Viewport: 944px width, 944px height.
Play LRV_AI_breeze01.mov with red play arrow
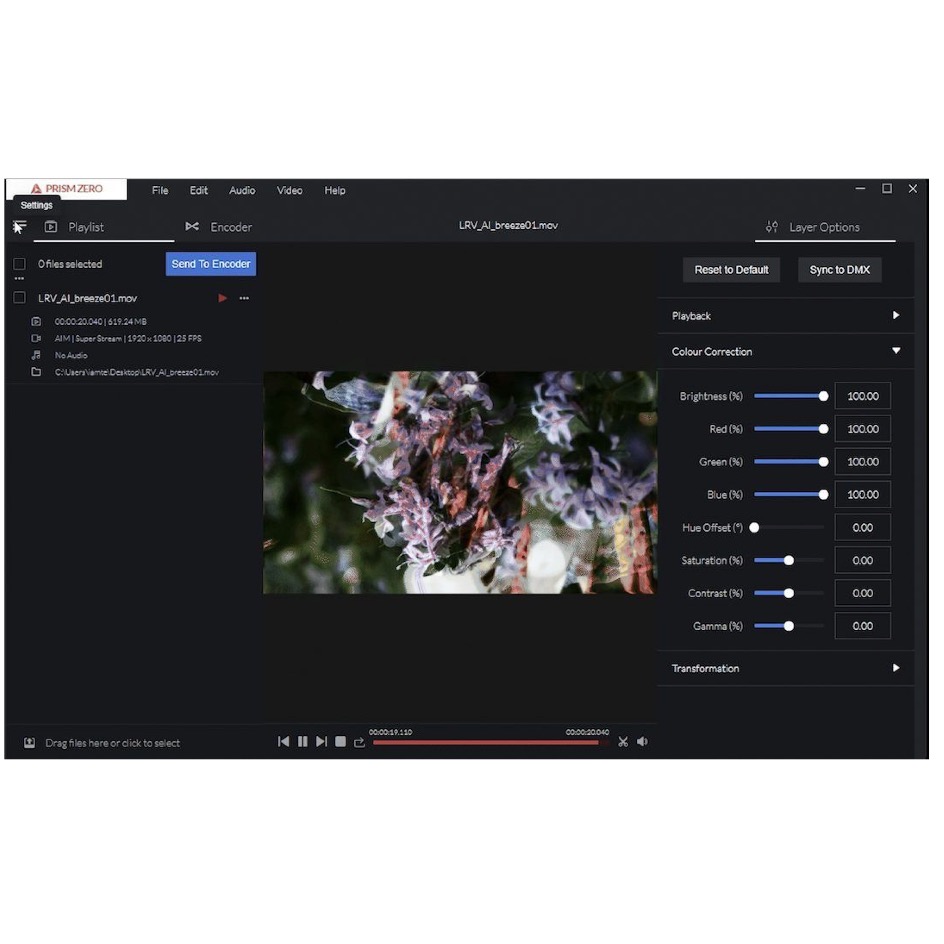[x=222, y=298]
